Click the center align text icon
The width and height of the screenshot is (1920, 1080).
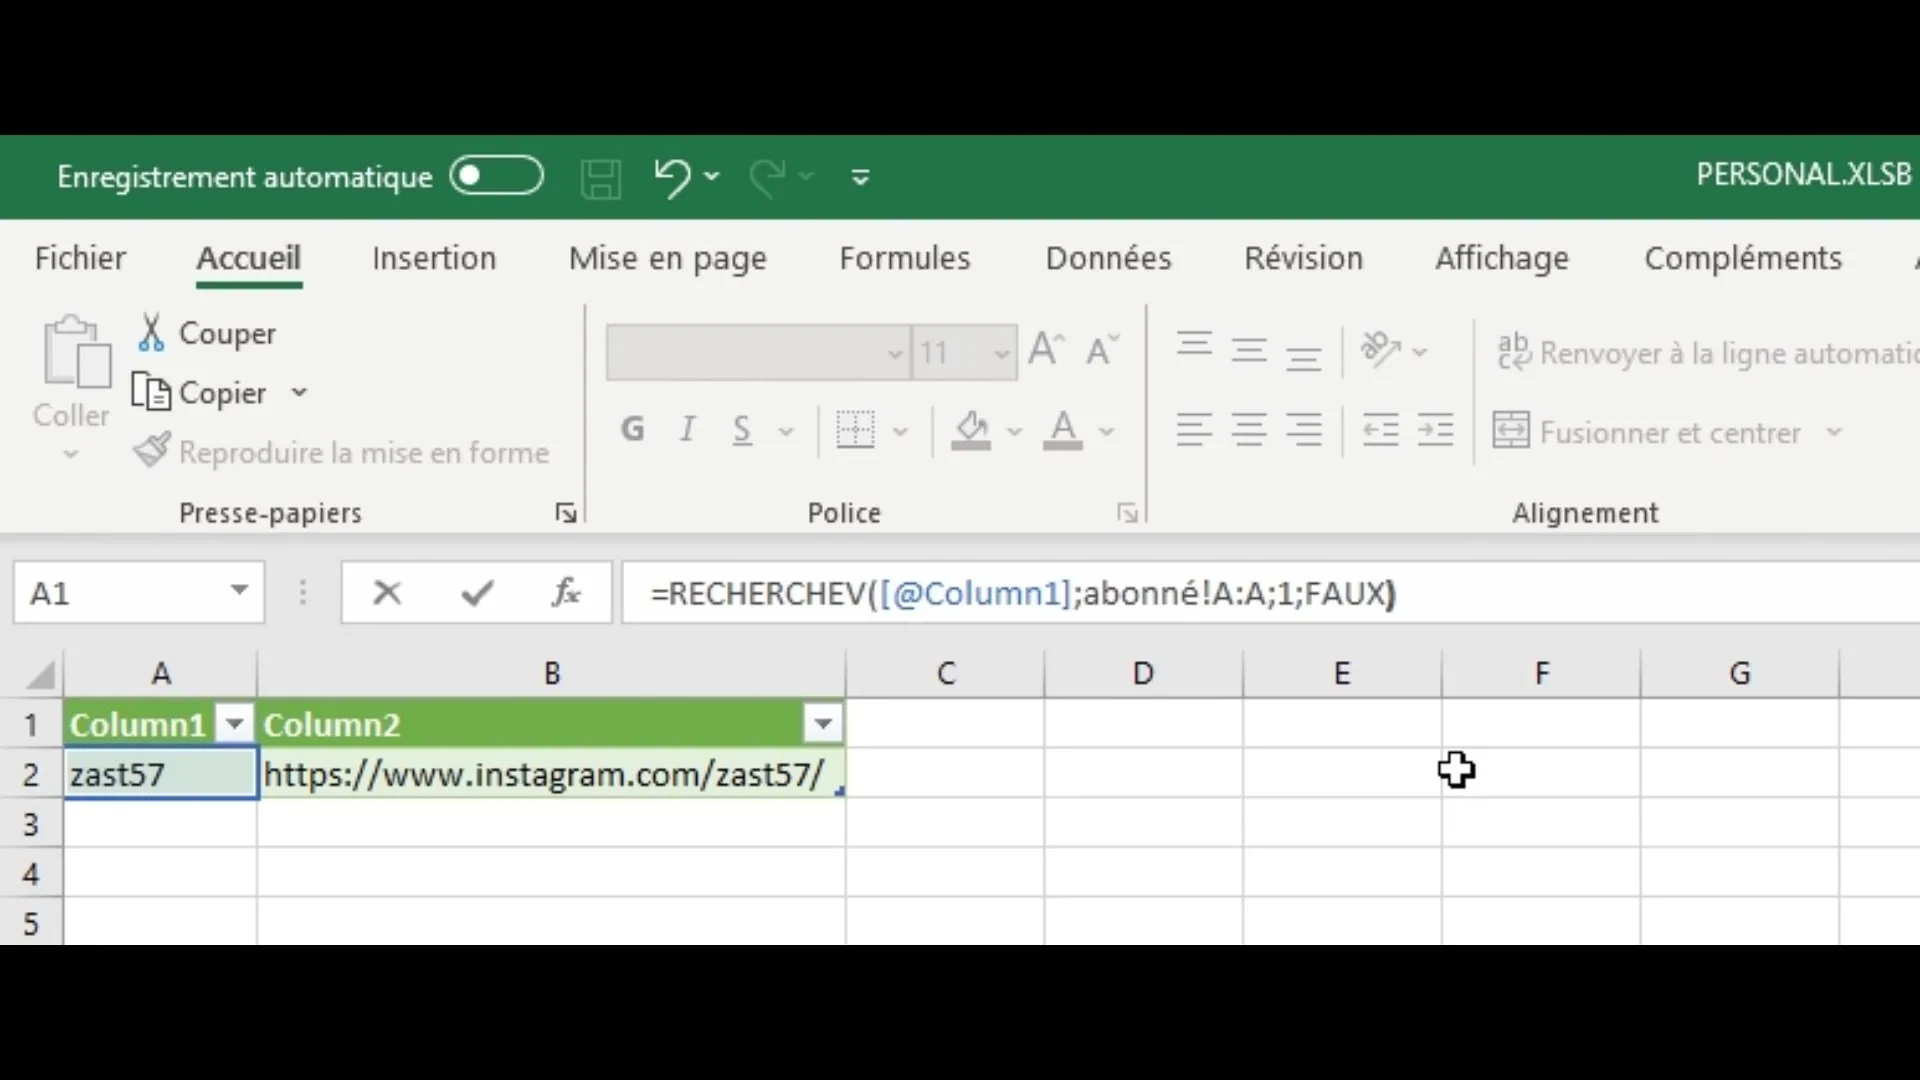click(x=1248, y=430)
